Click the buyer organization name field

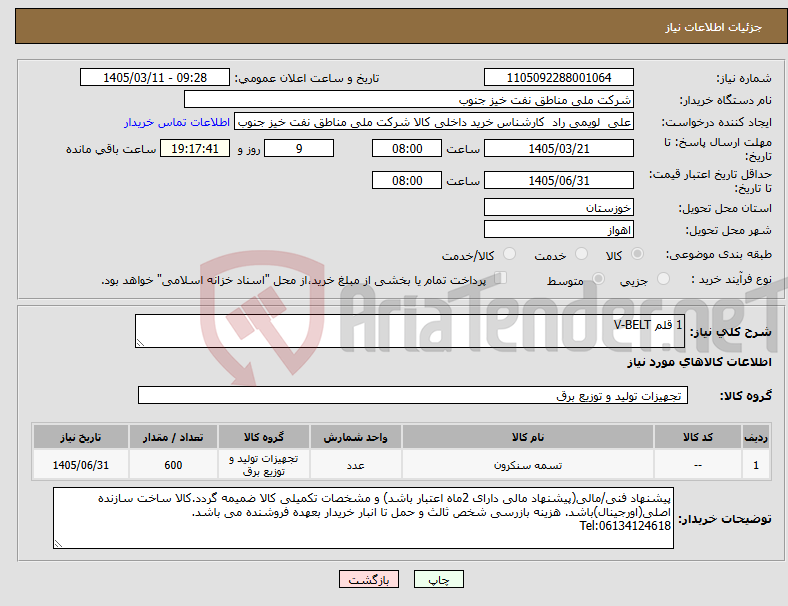coord(409,99)
